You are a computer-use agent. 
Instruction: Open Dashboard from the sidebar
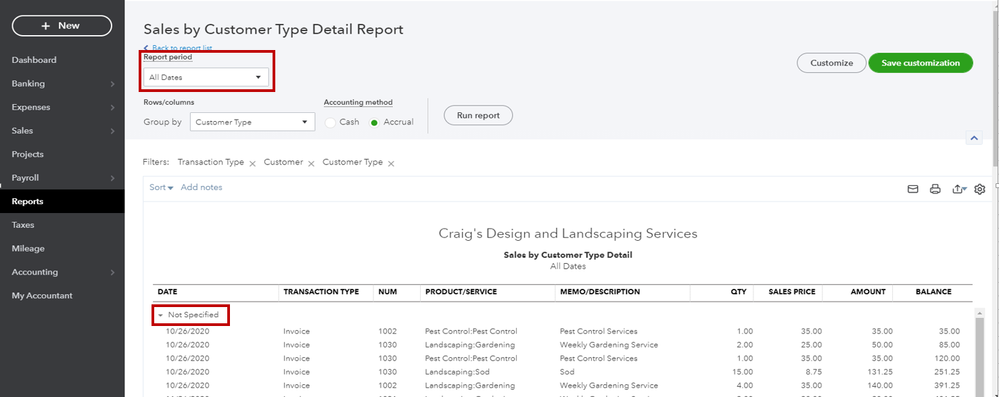coord(34,60)
